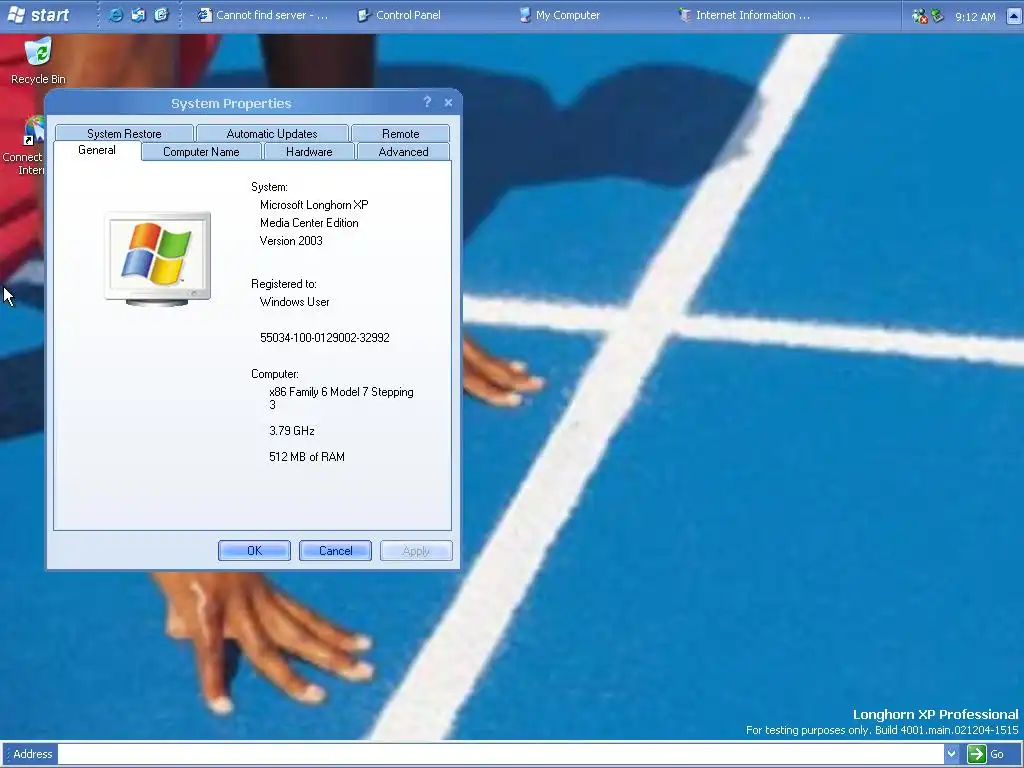Switch to the My Computer taskbar window
1024x768 pixels.
coord(560,15)
